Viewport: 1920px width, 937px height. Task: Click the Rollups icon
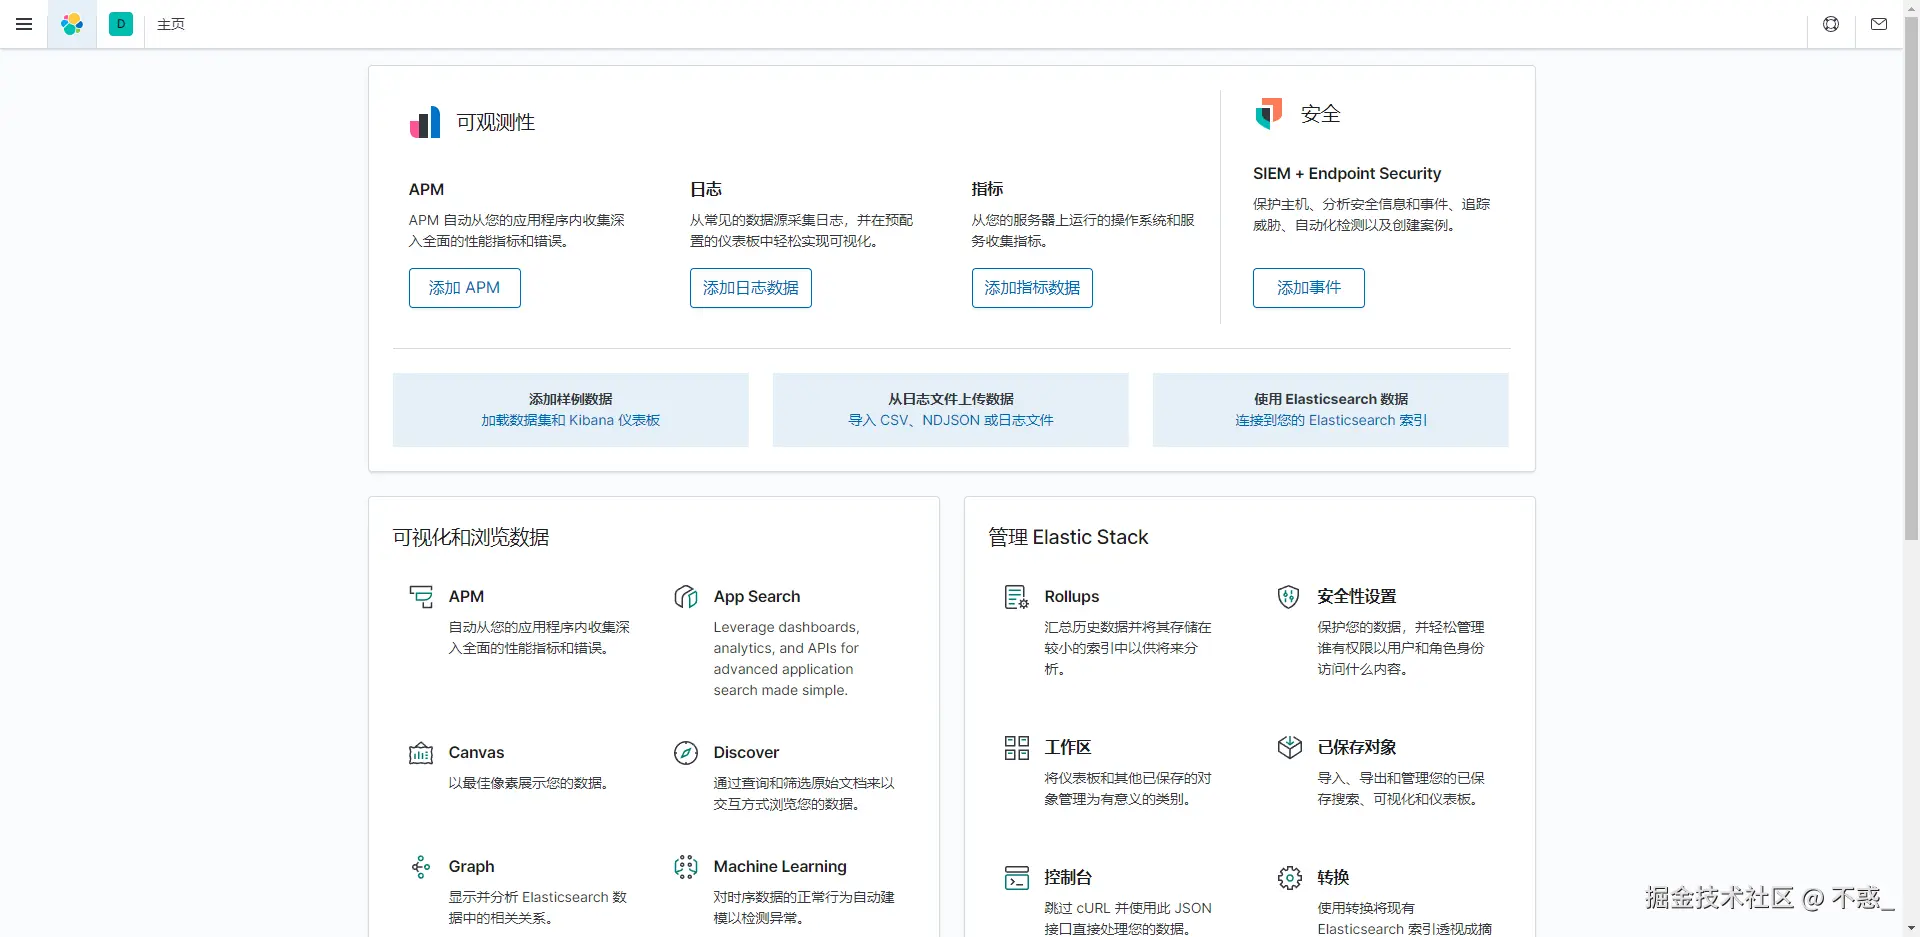pyautogui.click(x=1017, y=597)
